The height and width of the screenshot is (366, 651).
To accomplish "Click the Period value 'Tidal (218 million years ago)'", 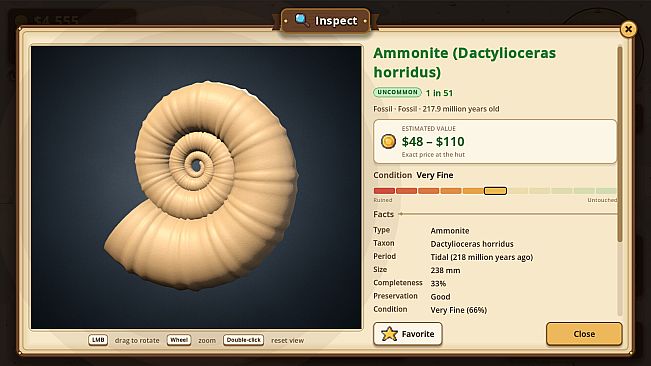I will click(x=482, y=257).
